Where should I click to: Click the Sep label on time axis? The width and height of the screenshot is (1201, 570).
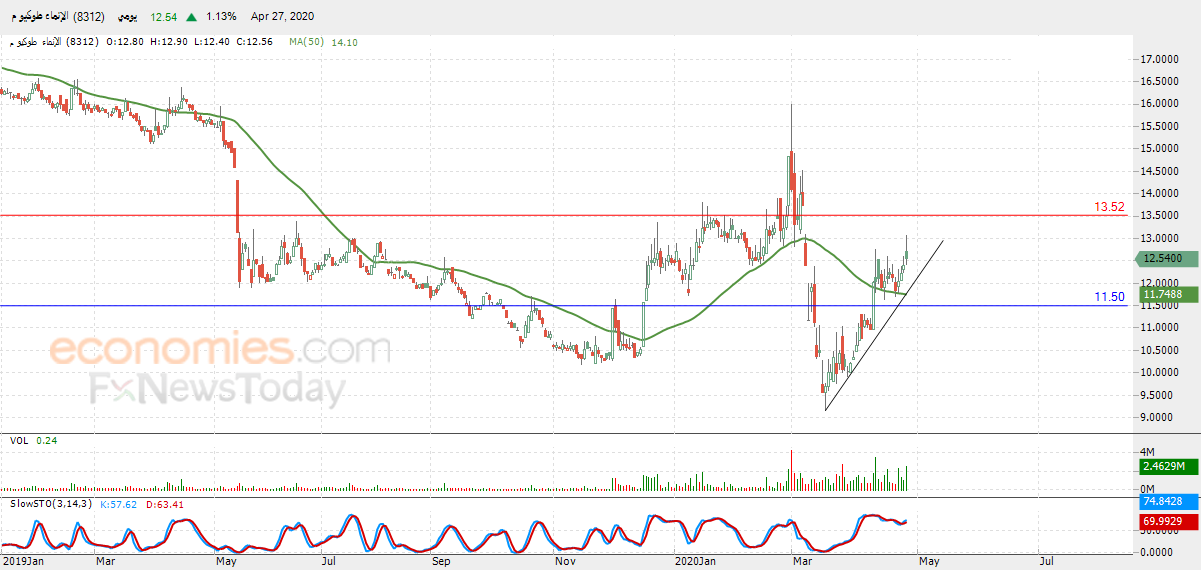pyautogui.click(x=441, y=562)
